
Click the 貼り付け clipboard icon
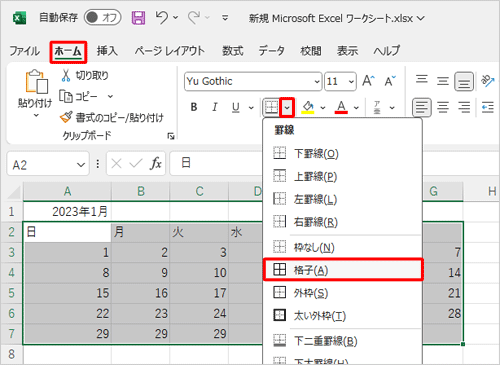36,81
